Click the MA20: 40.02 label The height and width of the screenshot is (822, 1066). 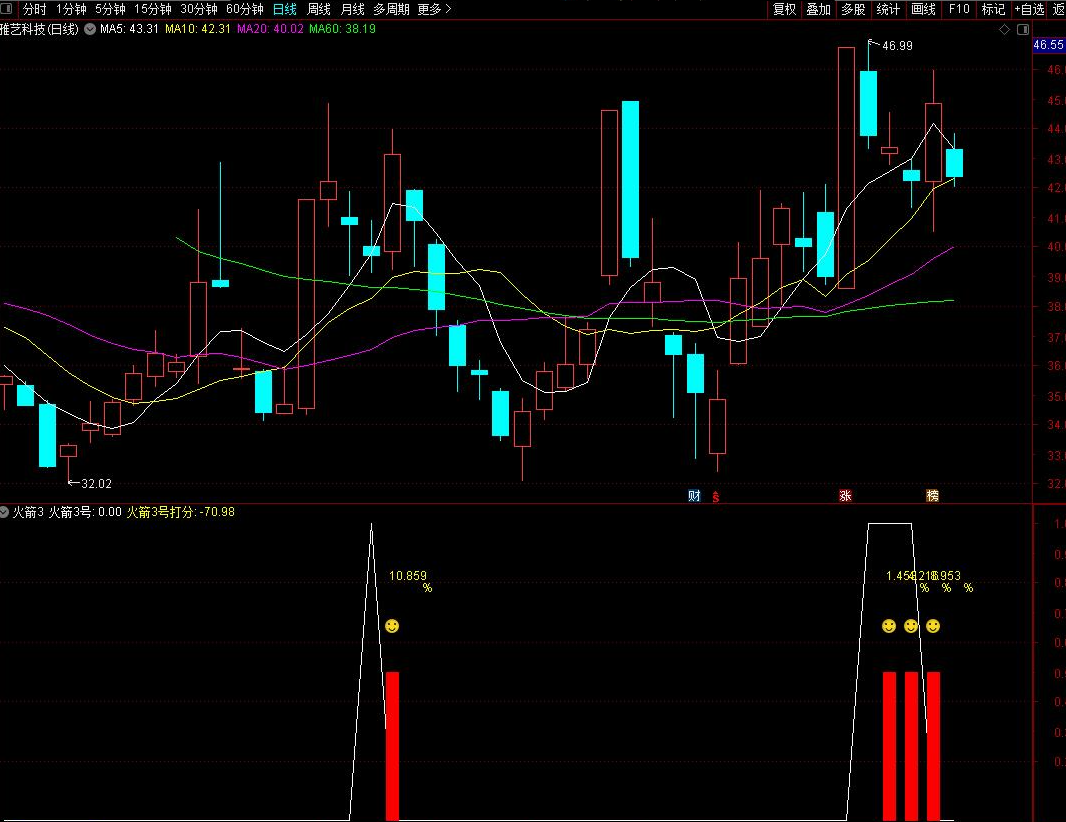pos(270,29)
